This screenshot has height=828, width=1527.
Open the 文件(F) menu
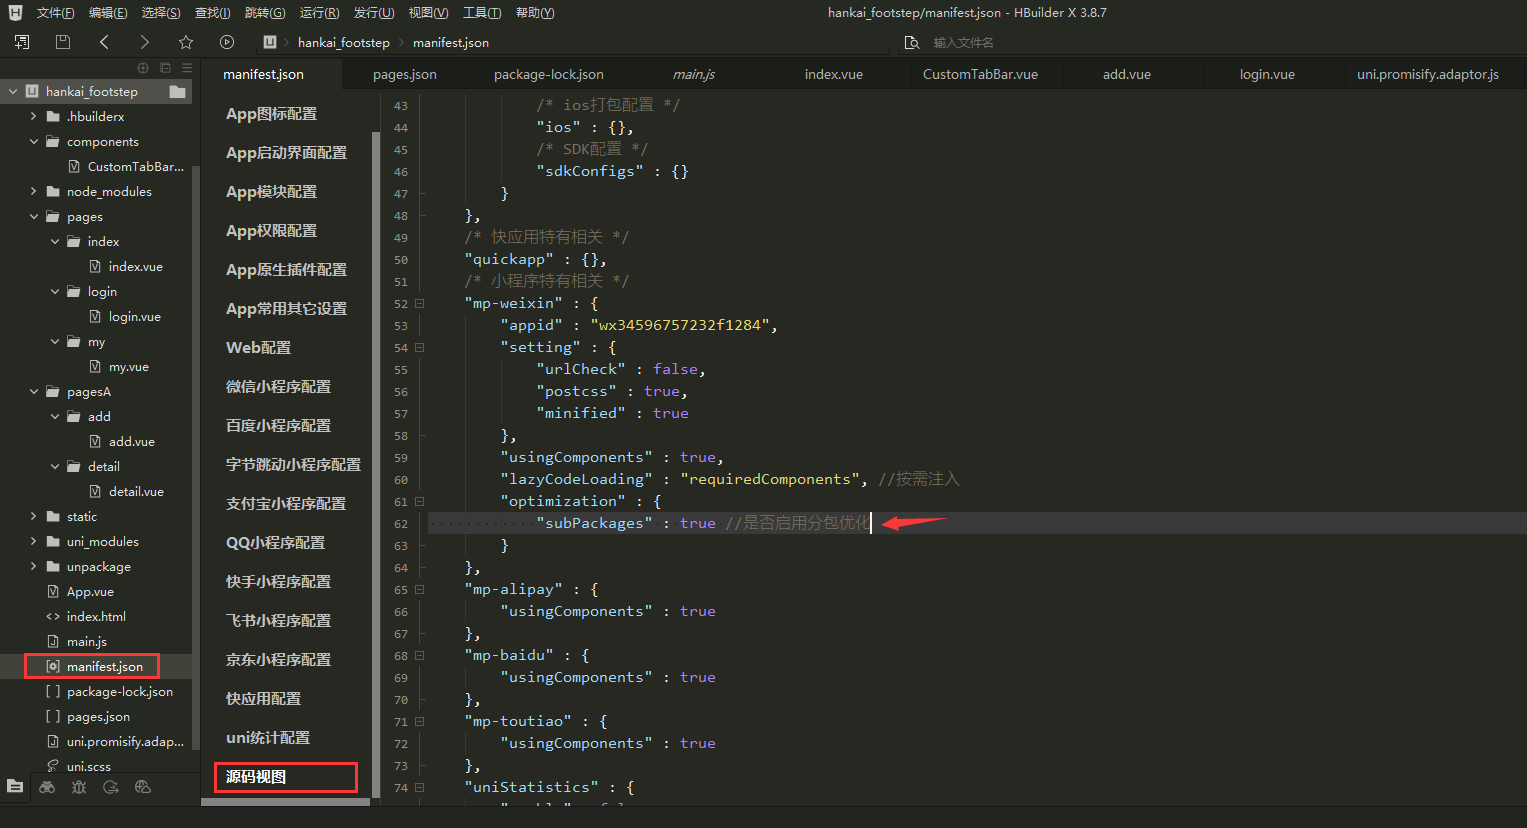coord(55,13)
